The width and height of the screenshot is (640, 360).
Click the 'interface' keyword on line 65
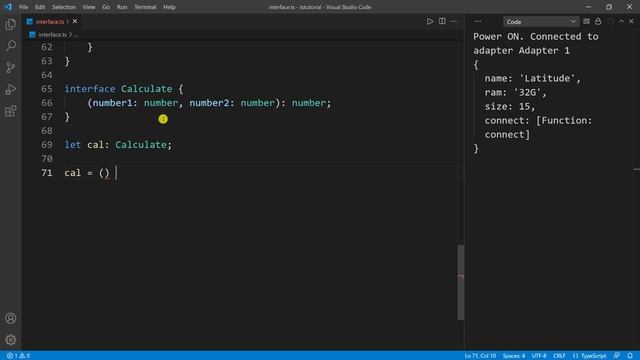[x=90, y=89]
